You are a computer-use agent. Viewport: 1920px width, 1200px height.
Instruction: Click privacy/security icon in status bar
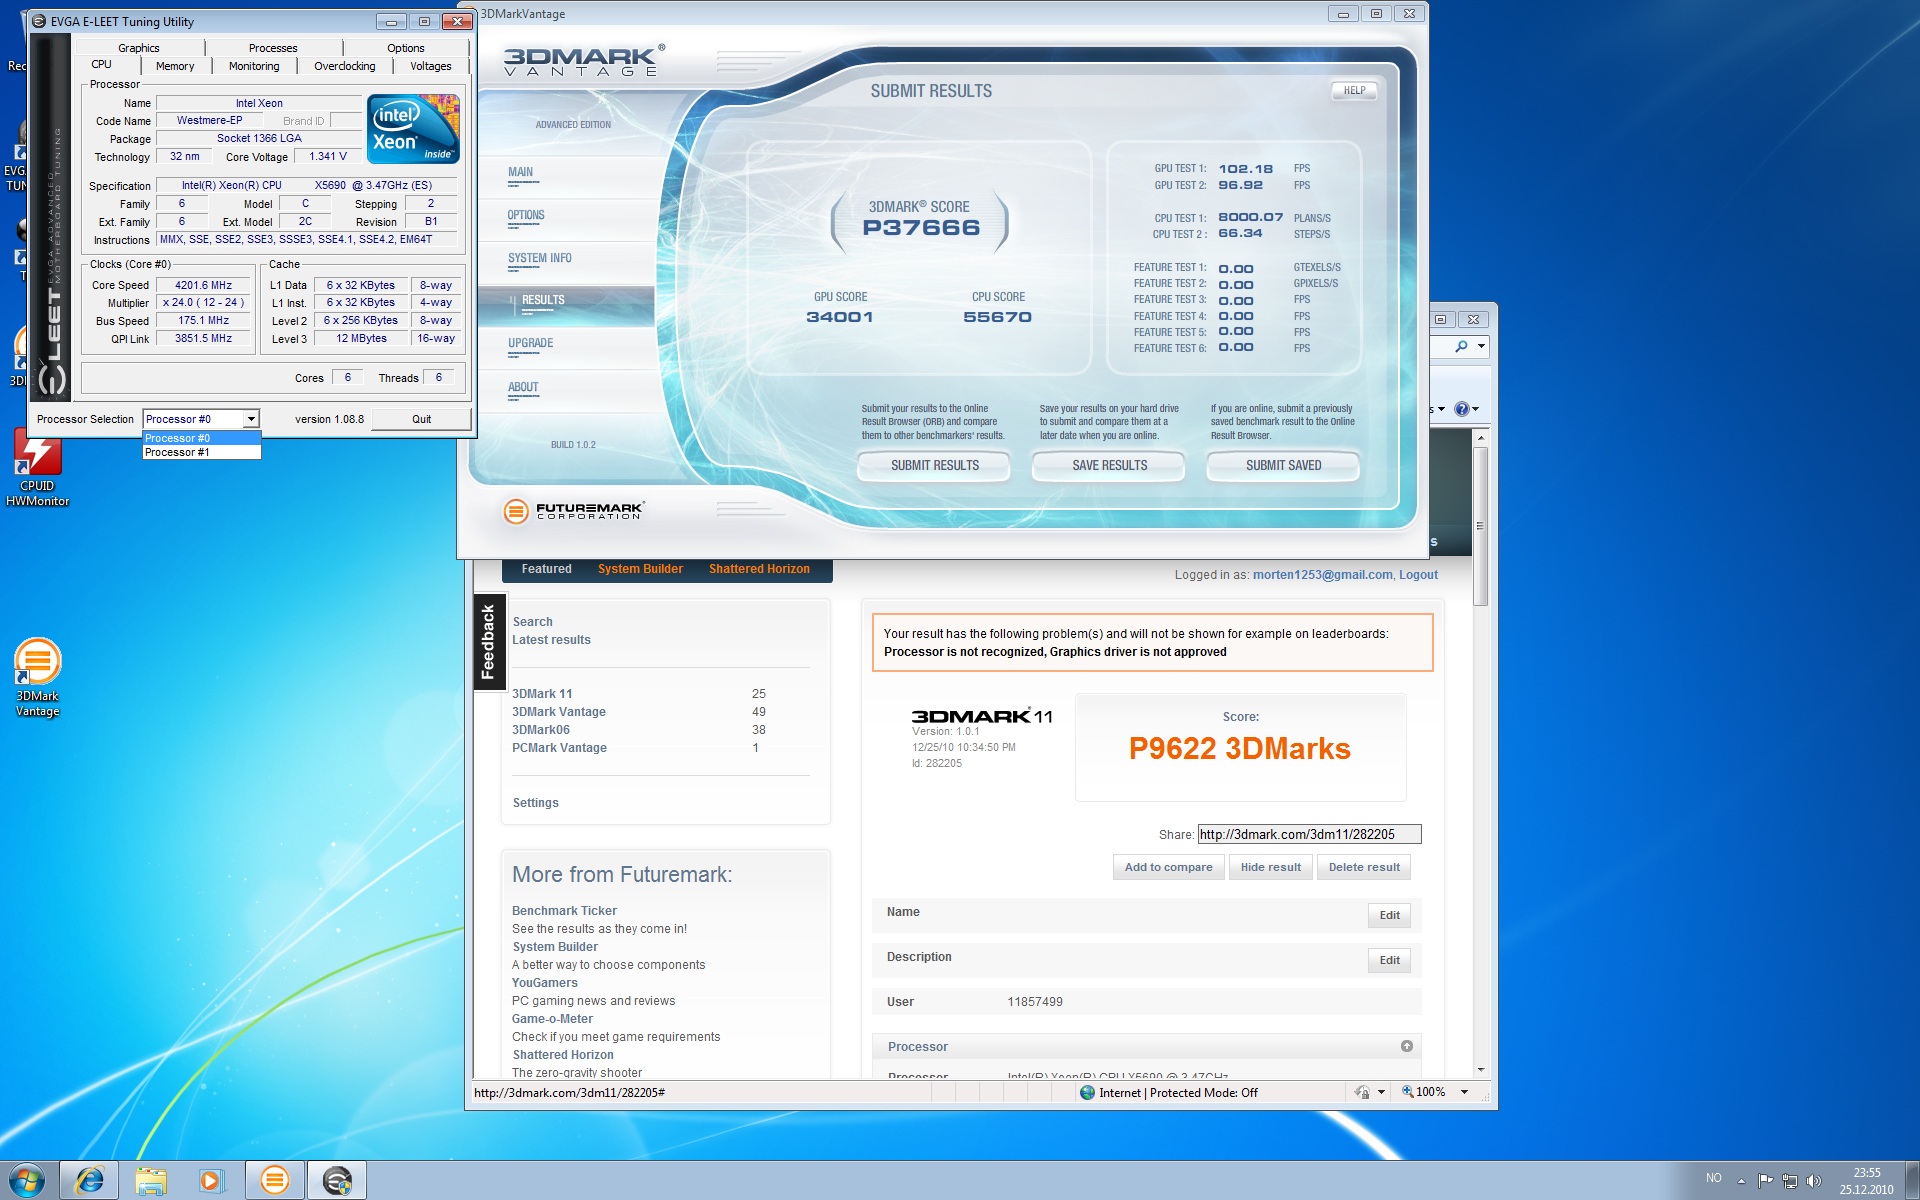[x=1361, y=1092]
